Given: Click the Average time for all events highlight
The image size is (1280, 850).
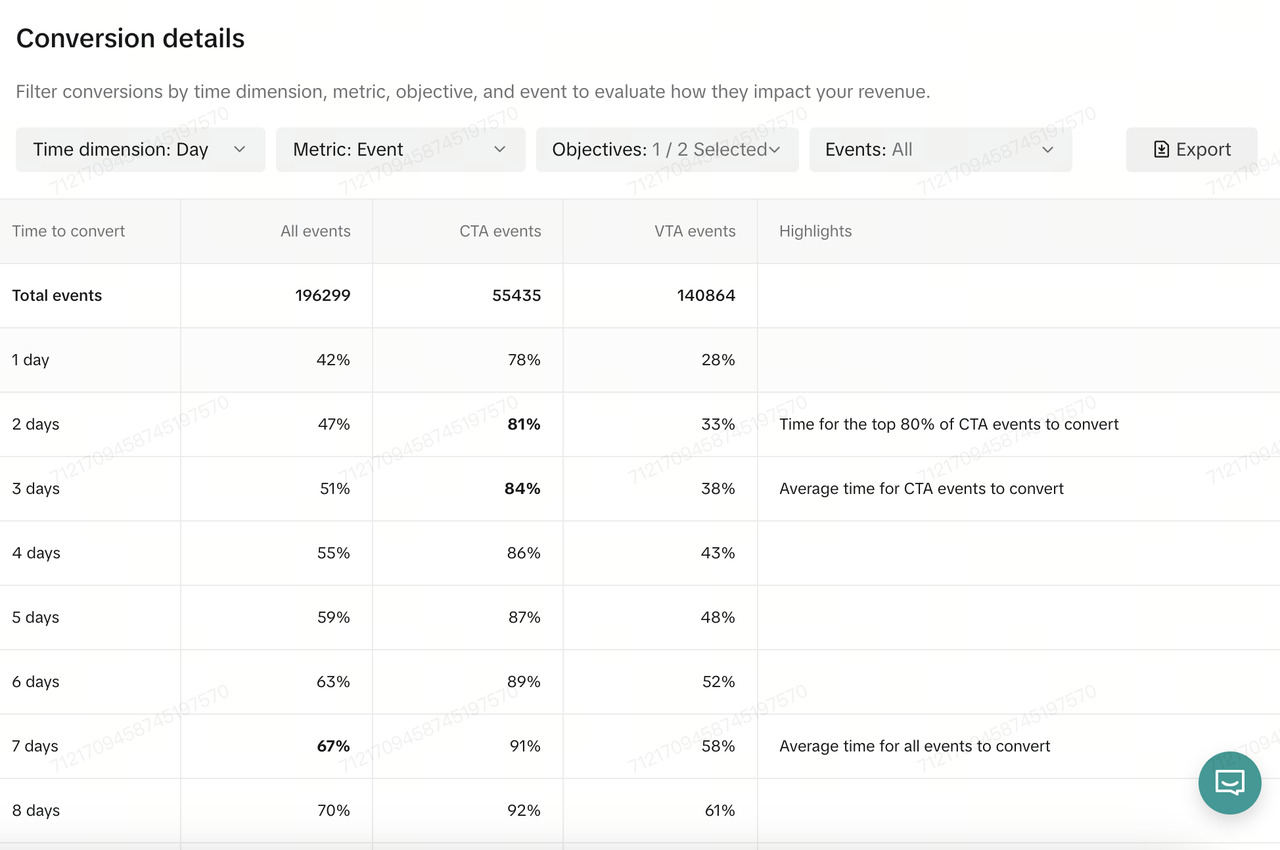Looking at the screenshot, I should (914, 746).
